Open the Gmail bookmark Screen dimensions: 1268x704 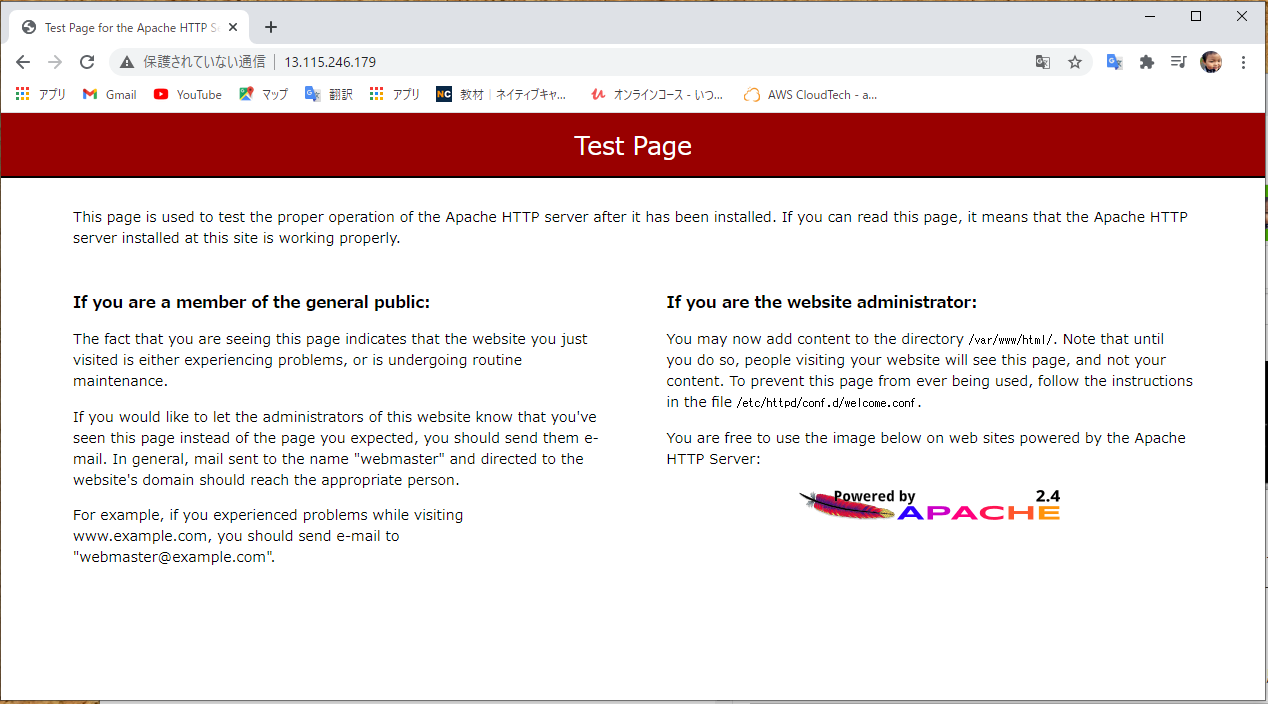pos(109,95)
